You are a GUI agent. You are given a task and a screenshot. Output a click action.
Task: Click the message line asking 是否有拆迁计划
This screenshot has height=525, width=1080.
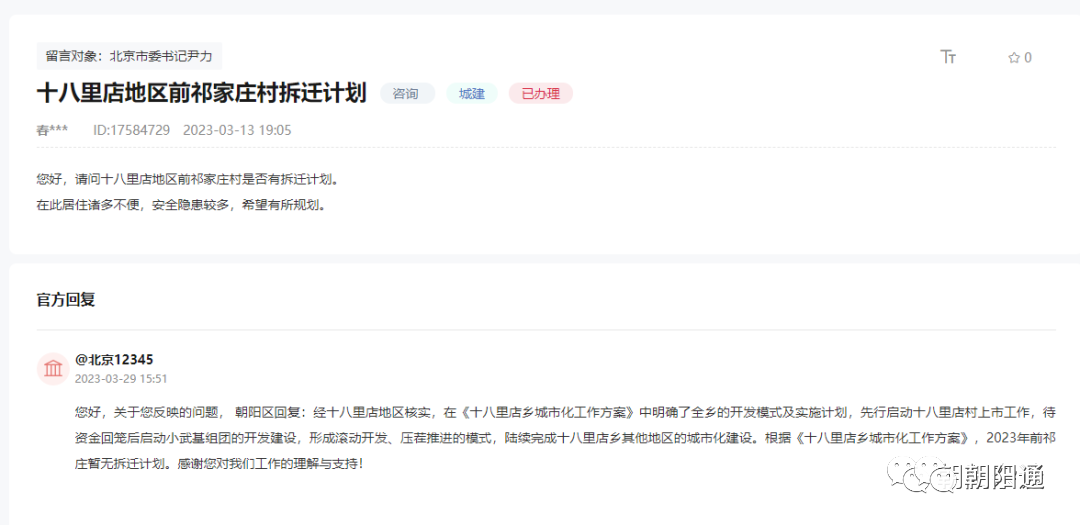point(188,179)
